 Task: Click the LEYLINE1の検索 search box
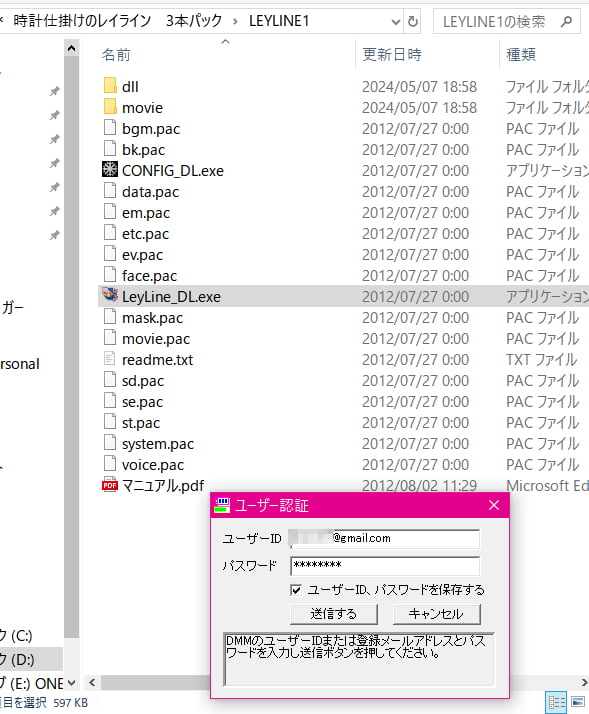[507, 21]
